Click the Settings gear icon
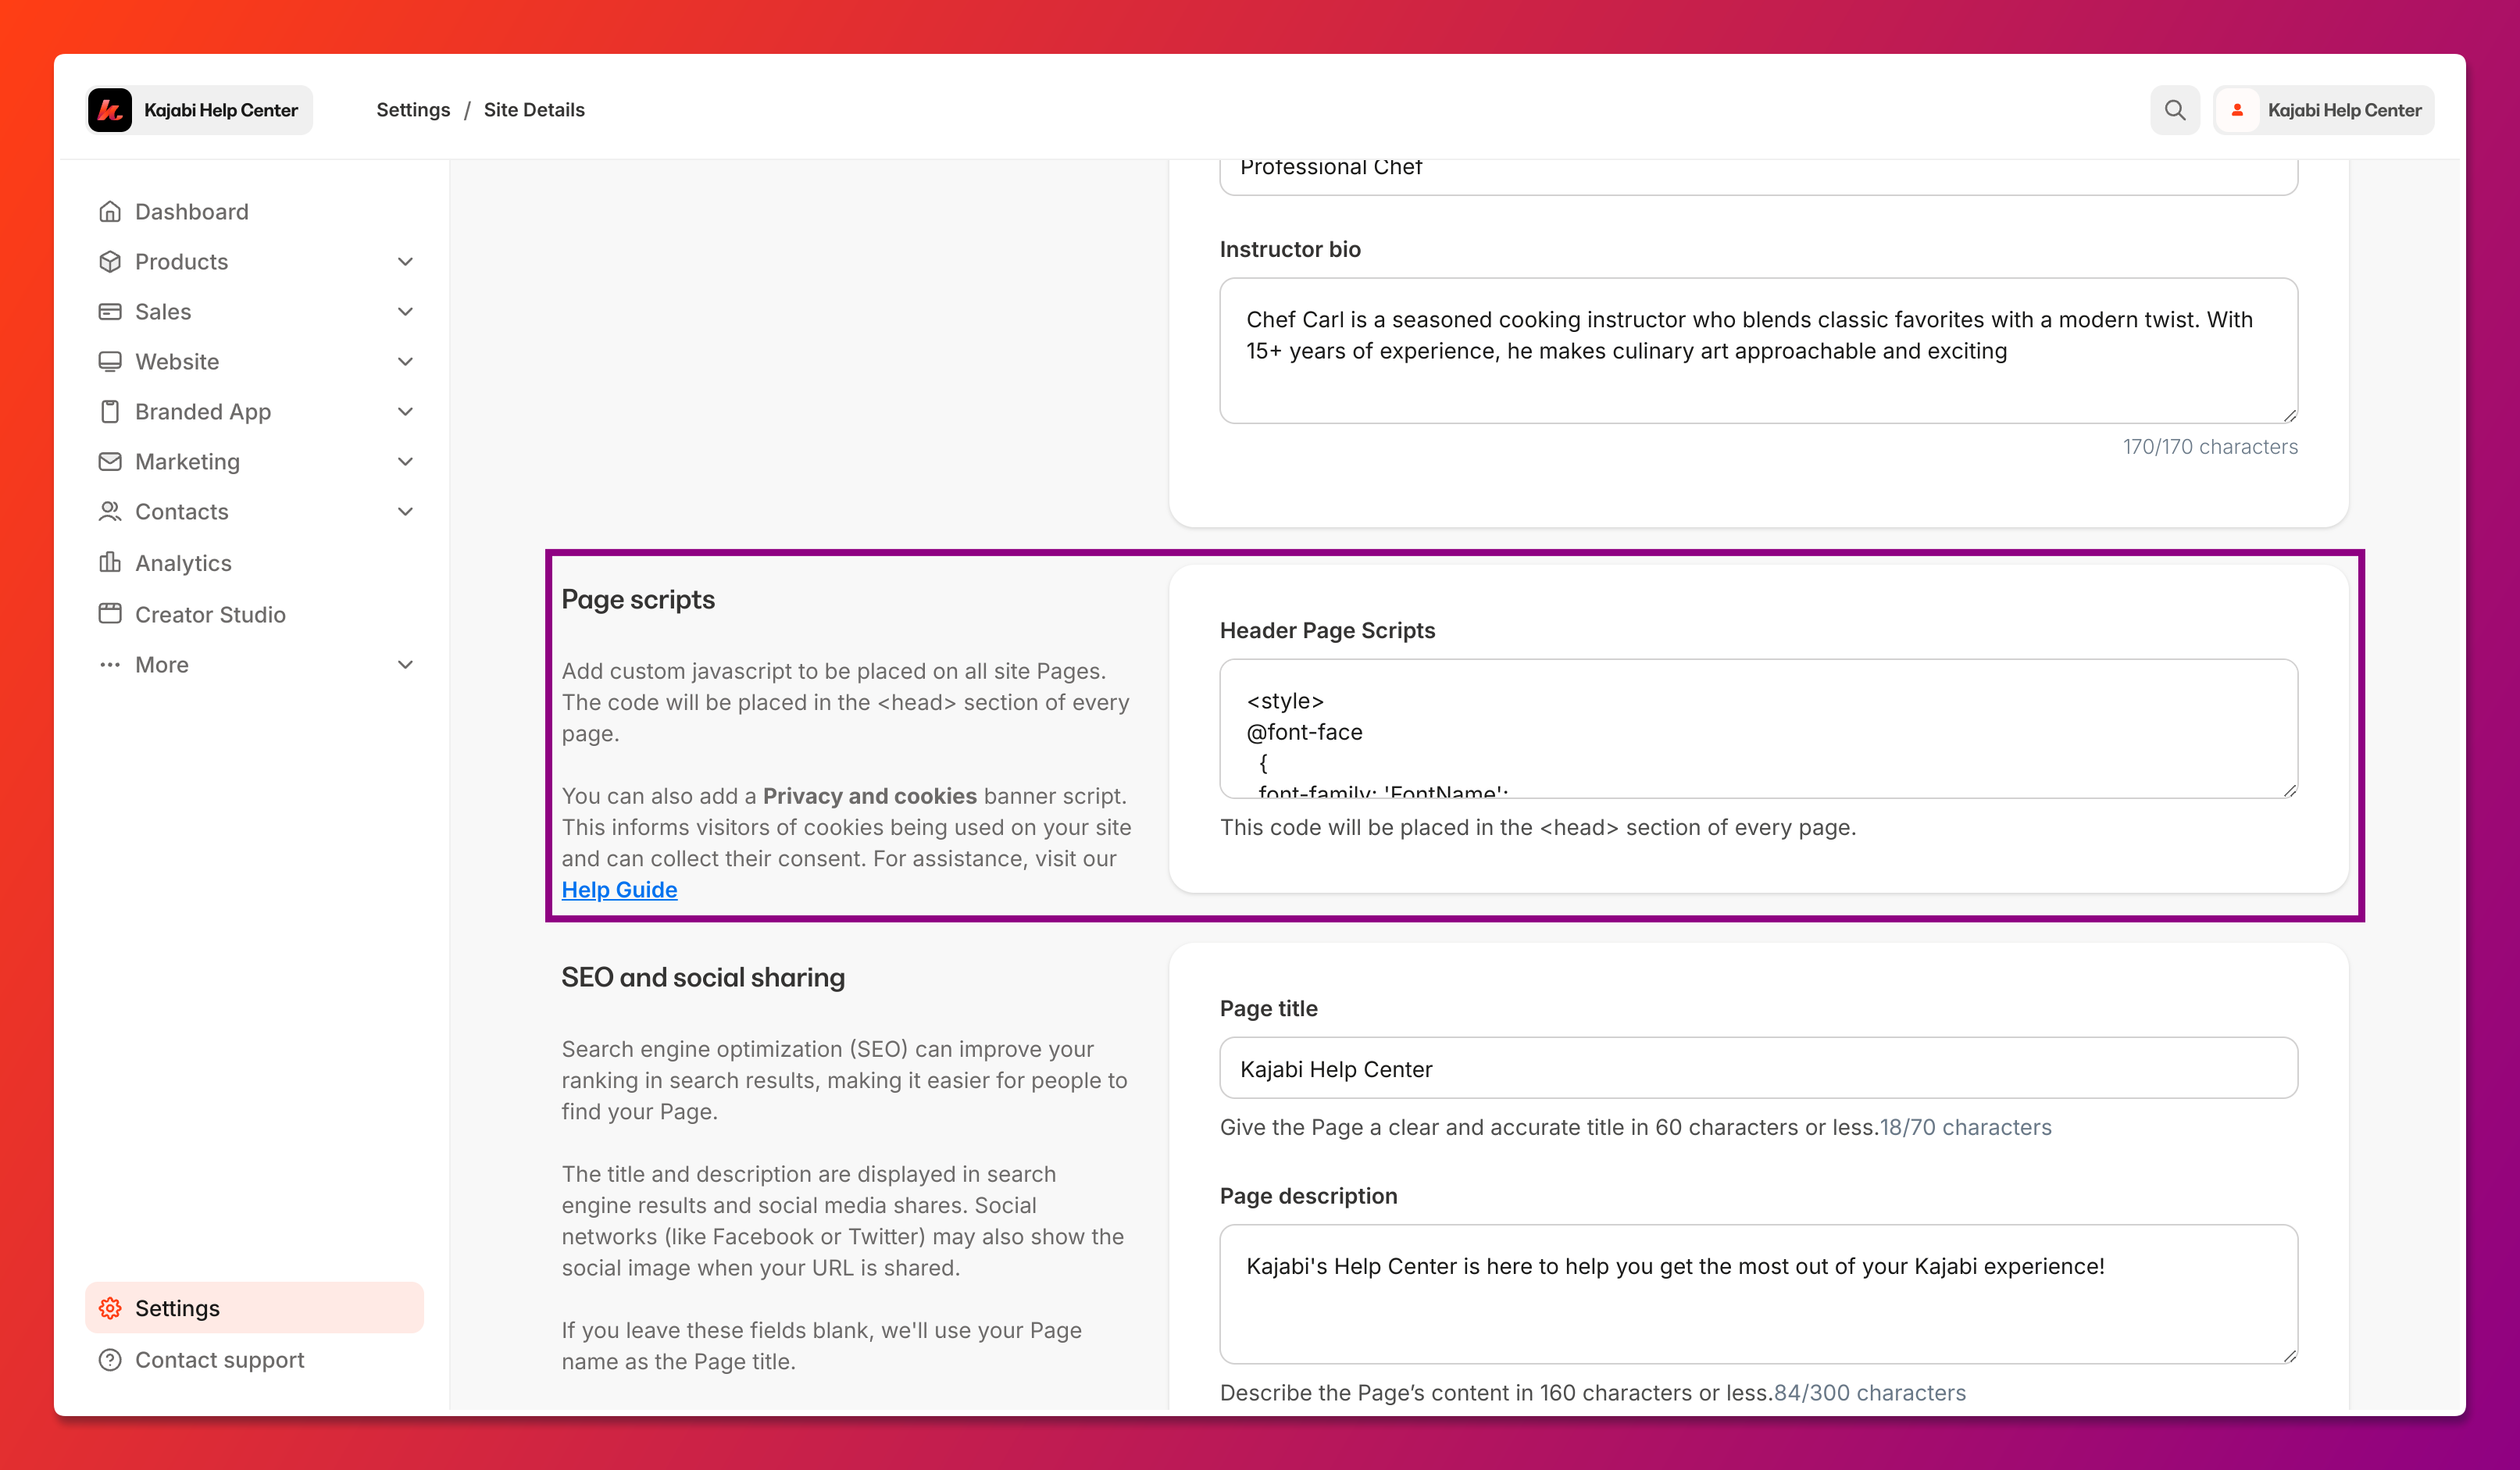 click(110, 1308)
